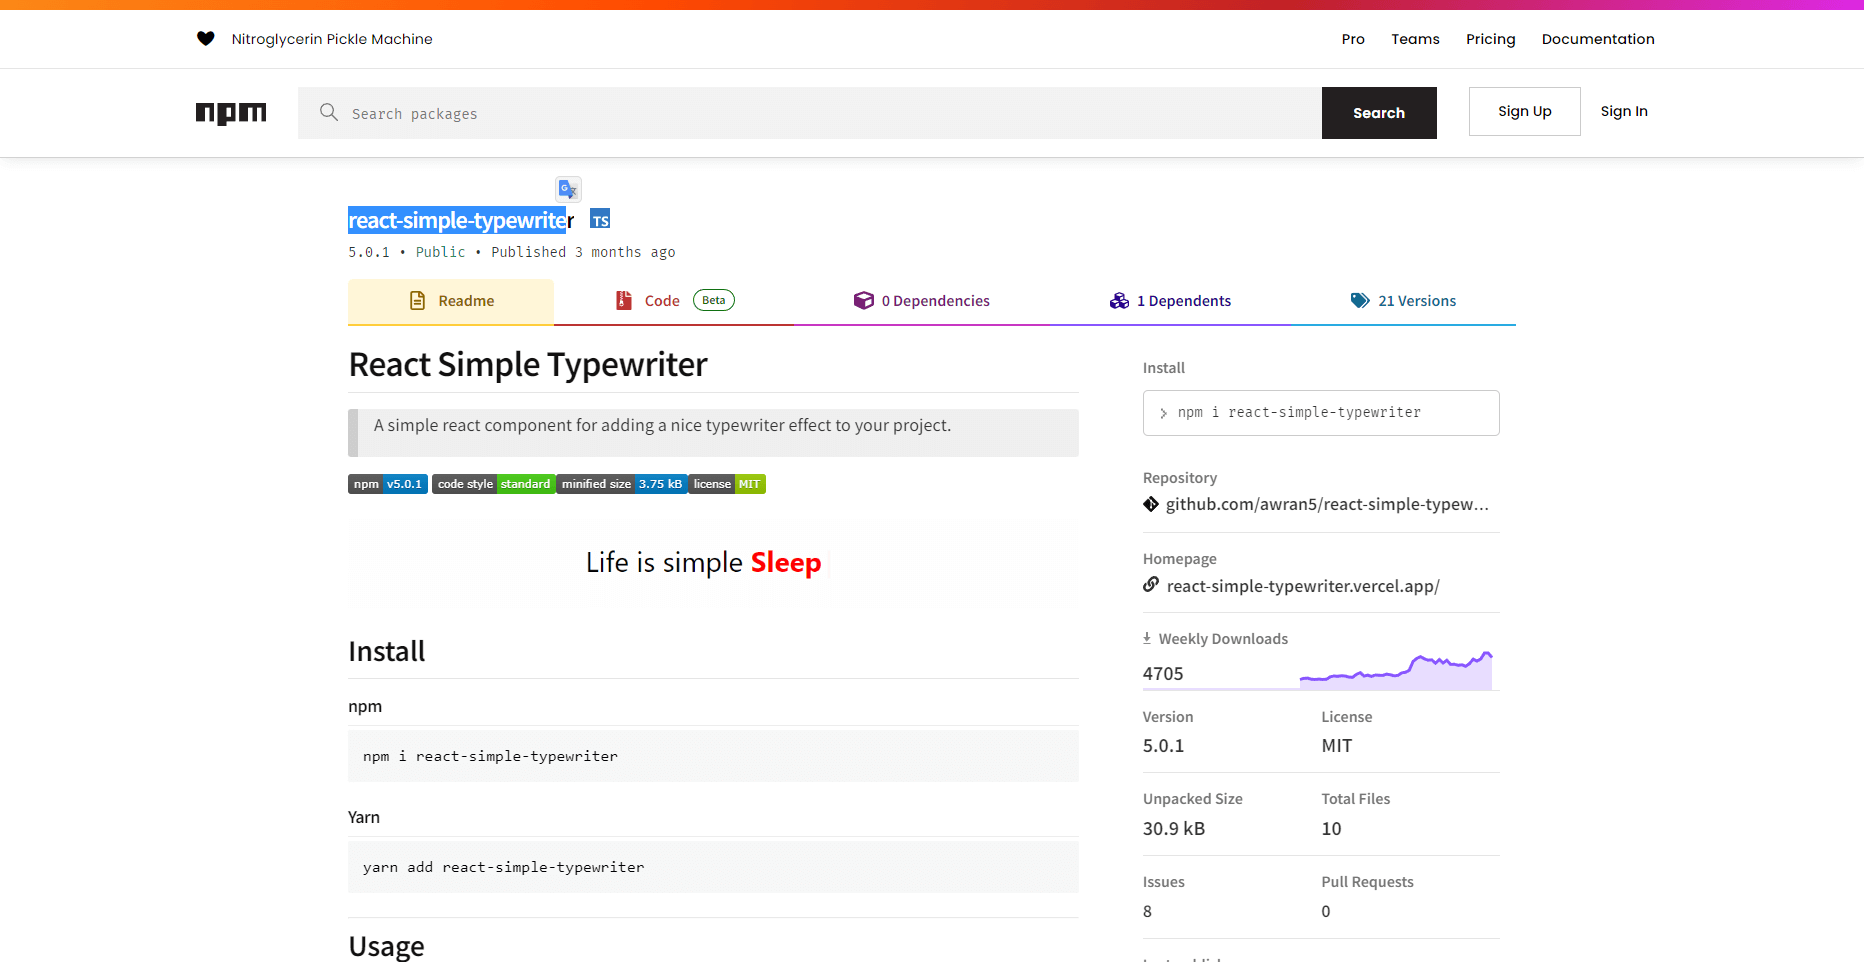Open the Issues count 8
The image size is (1864, 962).
1147,911
